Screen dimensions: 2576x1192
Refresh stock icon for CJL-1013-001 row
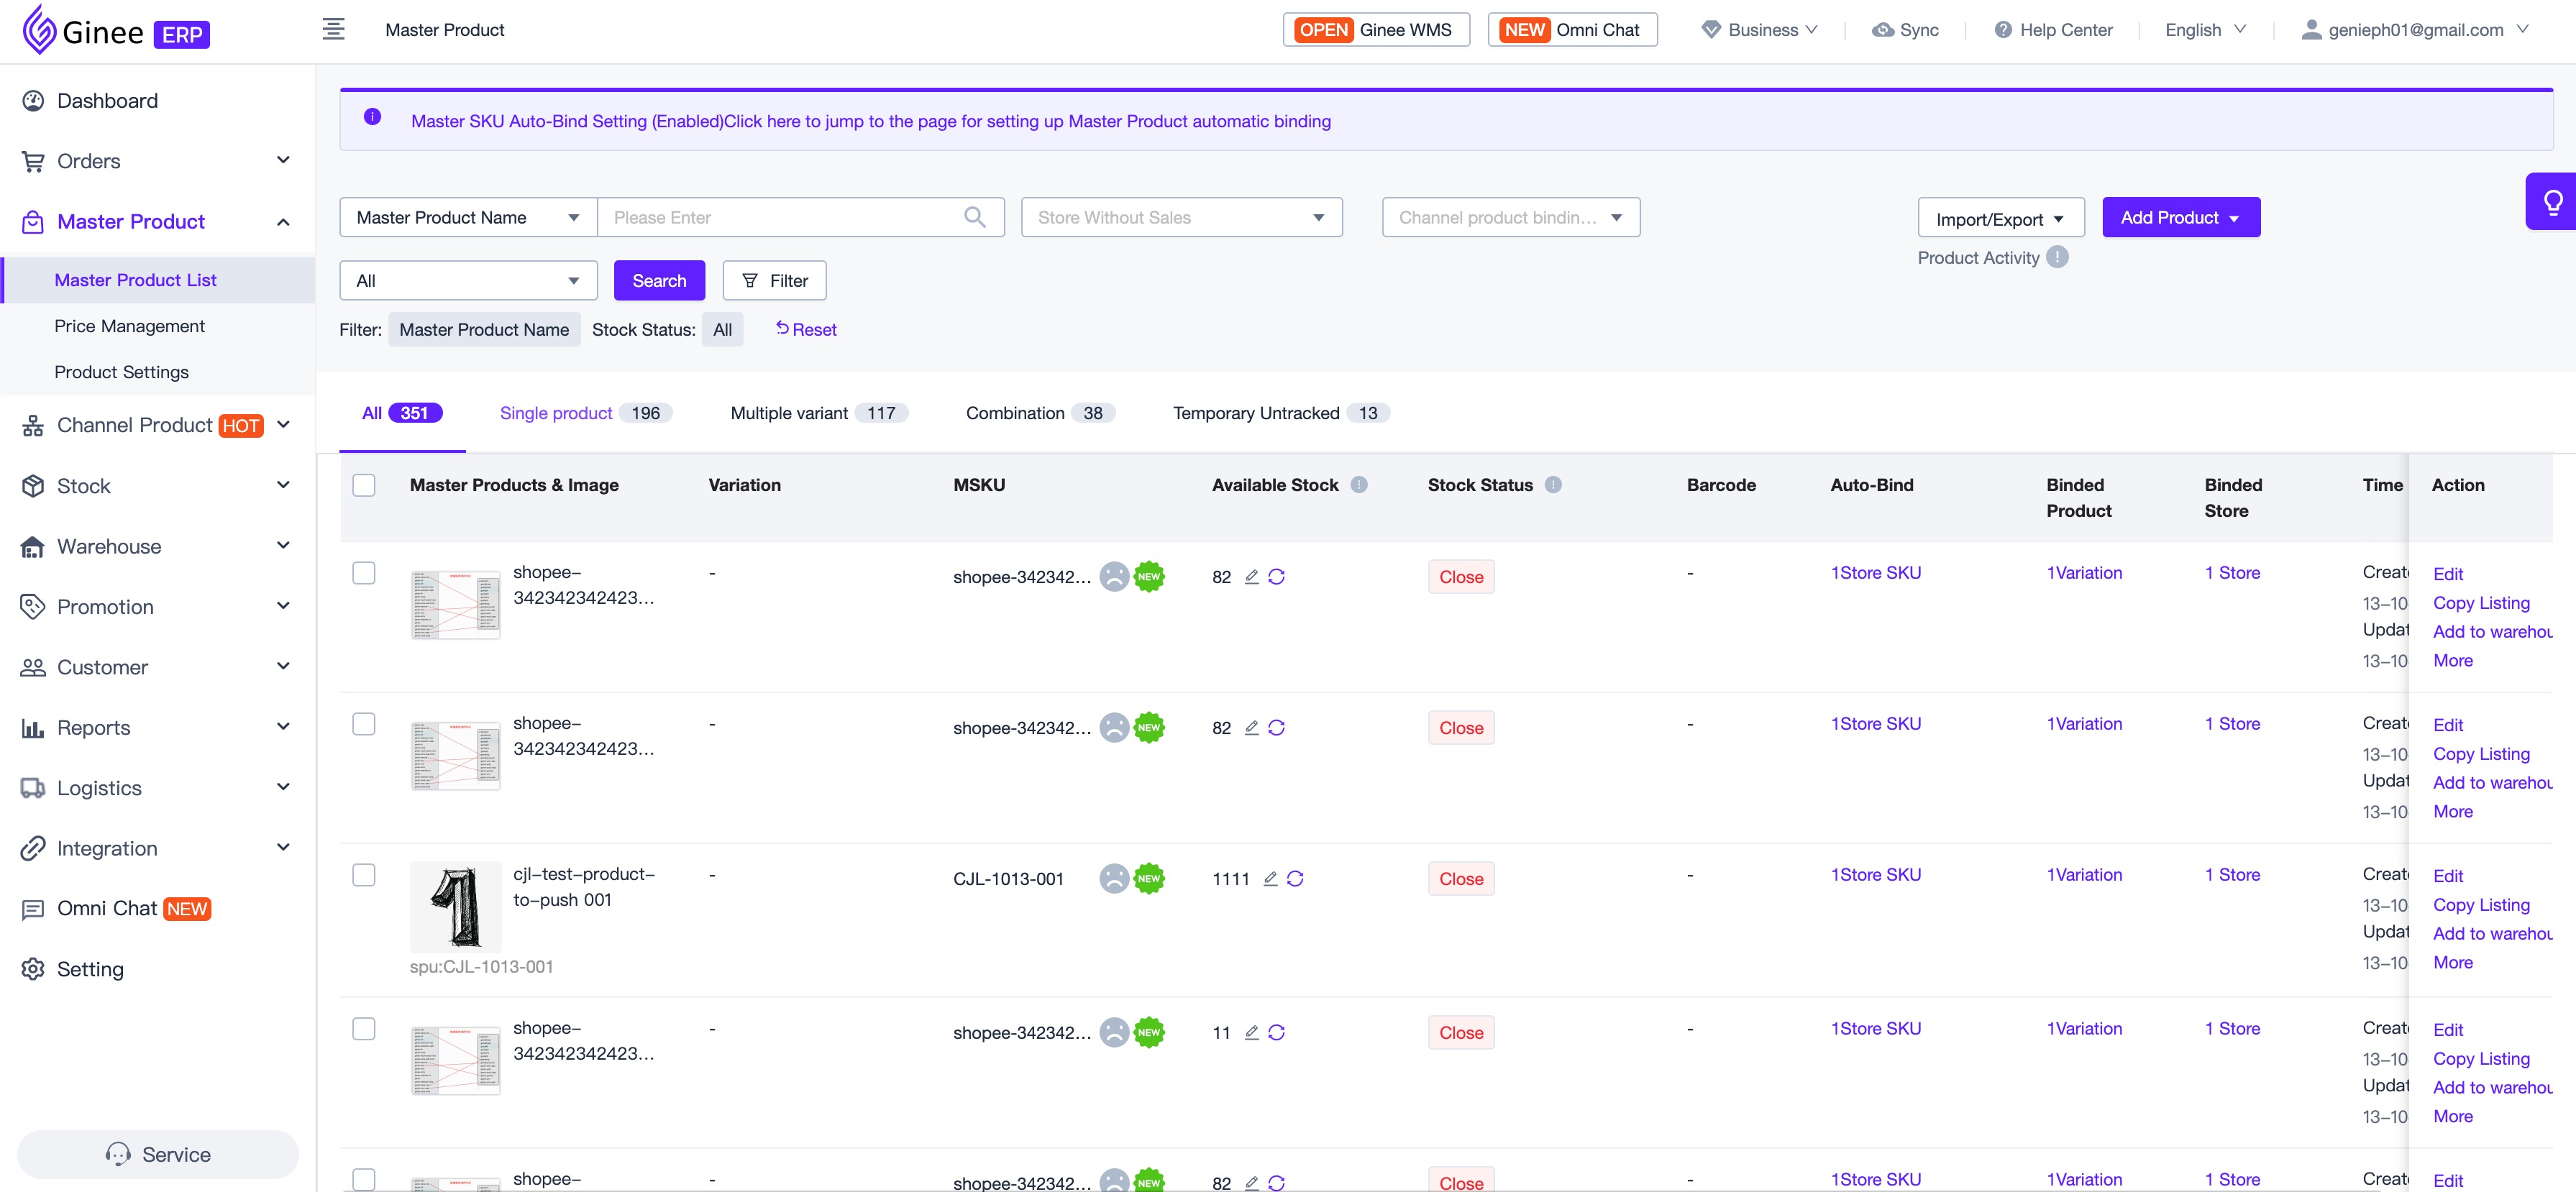coord(1295,879)
